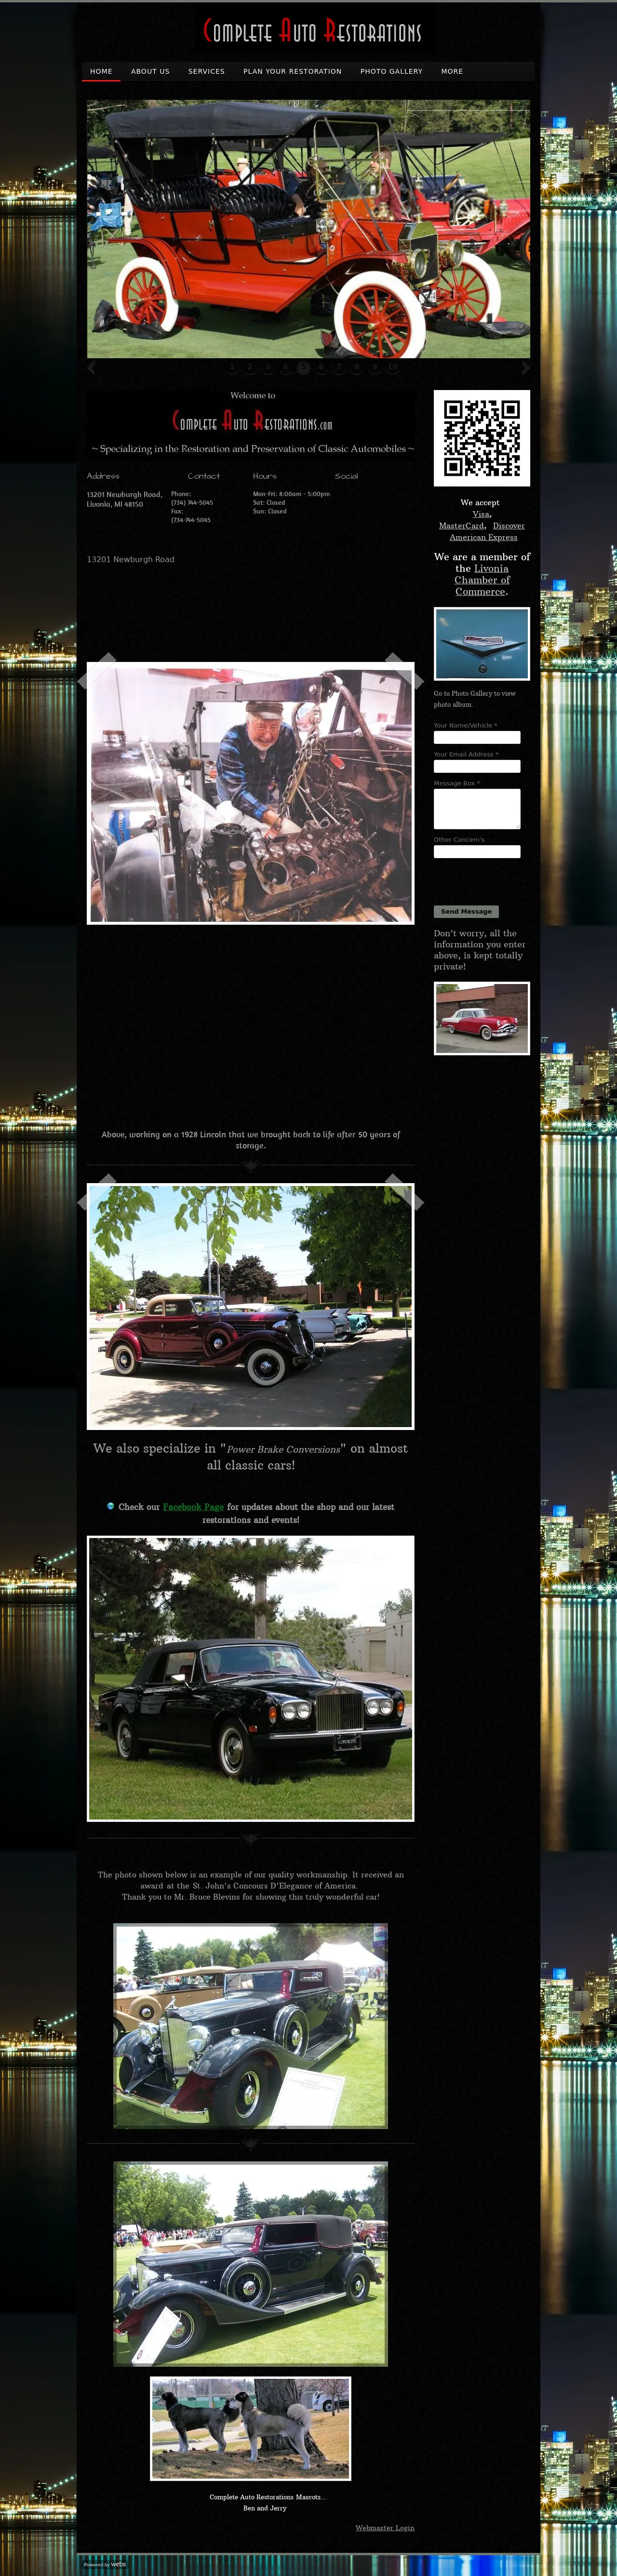Open the Services menu item
Viewport: 617px width, 2576px height.
(x=206, y=71)
